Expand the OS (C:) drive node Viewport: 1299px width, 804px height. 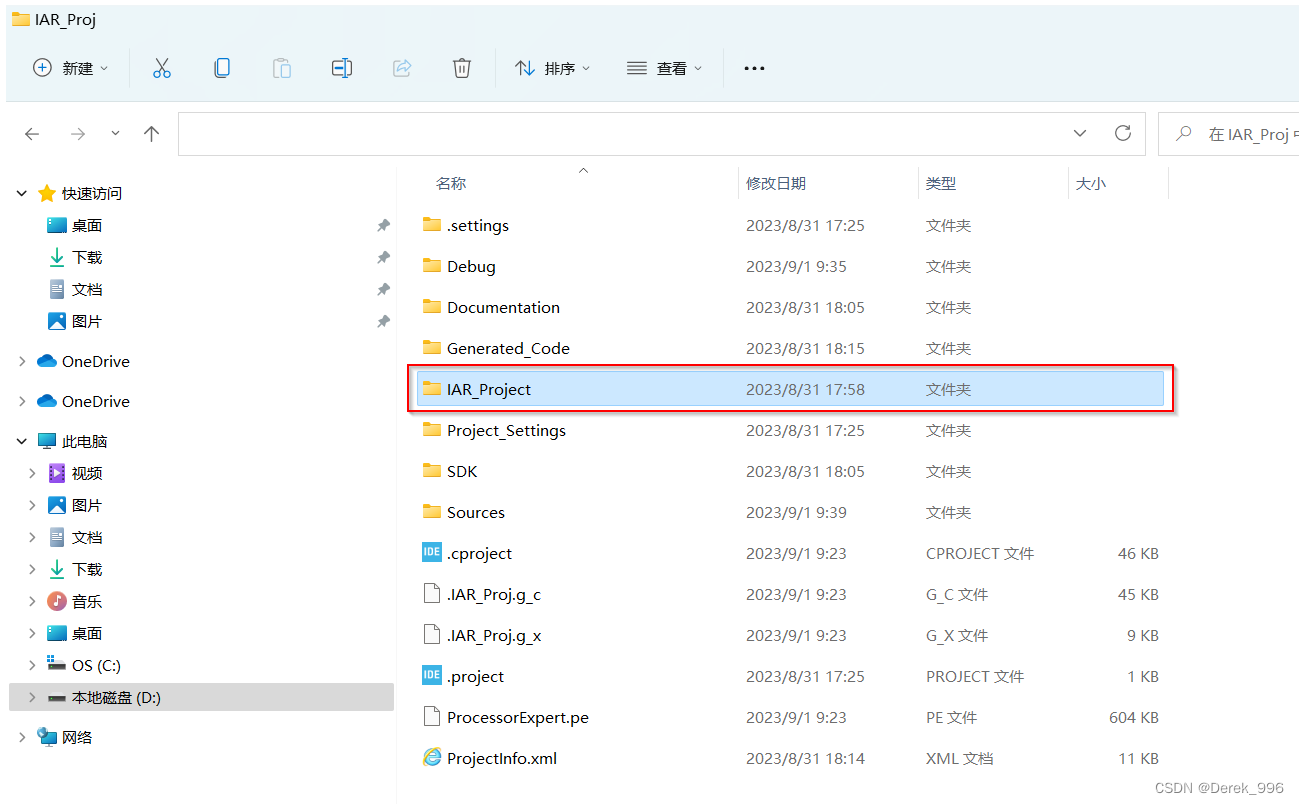click(x=33, y=665)
